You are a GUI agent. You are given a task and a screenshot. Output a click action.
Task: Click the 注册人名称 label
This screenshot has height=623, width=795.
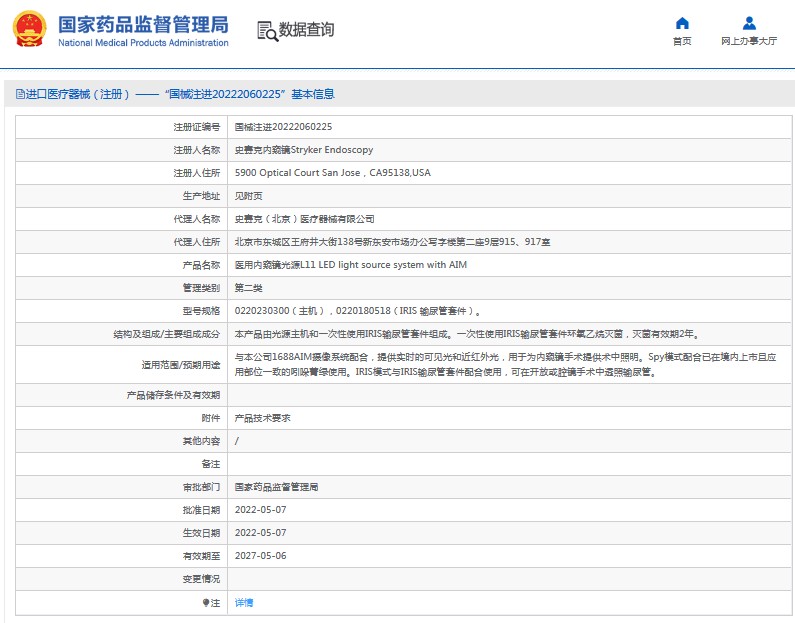coord(197,150)
